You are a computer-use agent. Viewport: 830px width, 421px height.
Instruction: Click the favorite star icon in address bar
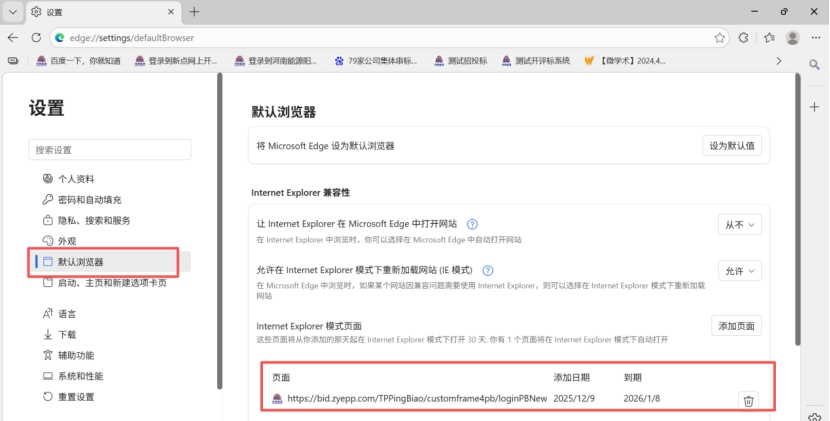pyautogui.click(x=720, y=38)
